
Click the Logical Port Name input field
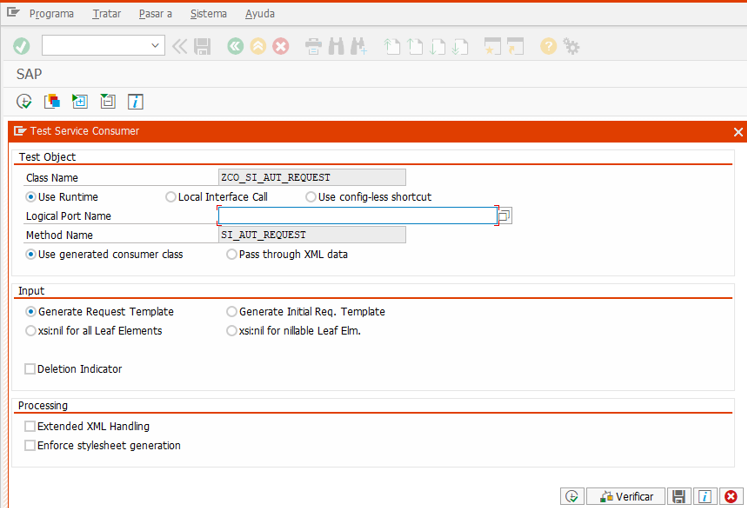[357, 216]
